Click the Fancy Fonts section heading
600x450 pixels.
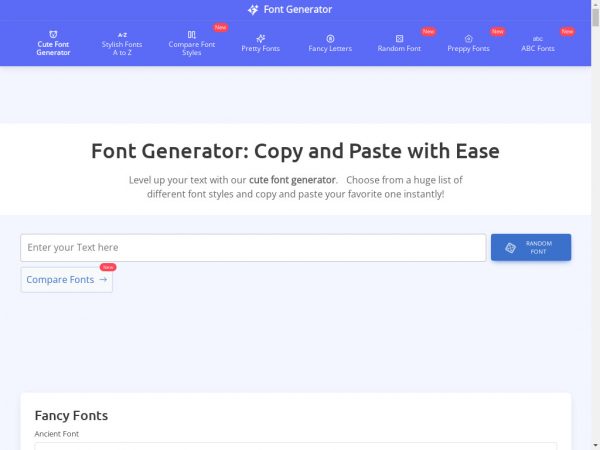point(71,415)
